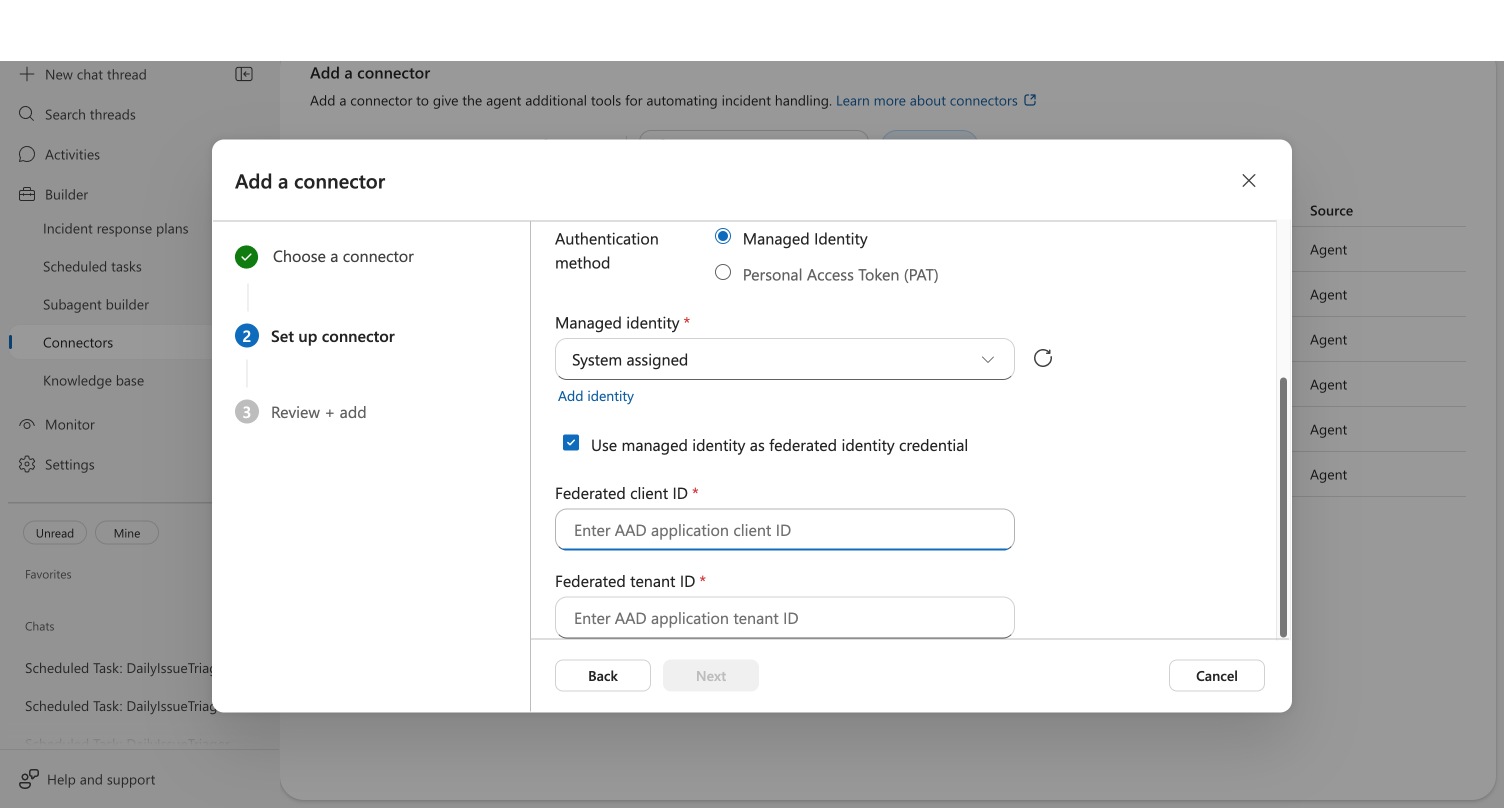This screenshot has height=808, width=1504.
Task: Filter chats by Mine
Action: tap(127, 533)
